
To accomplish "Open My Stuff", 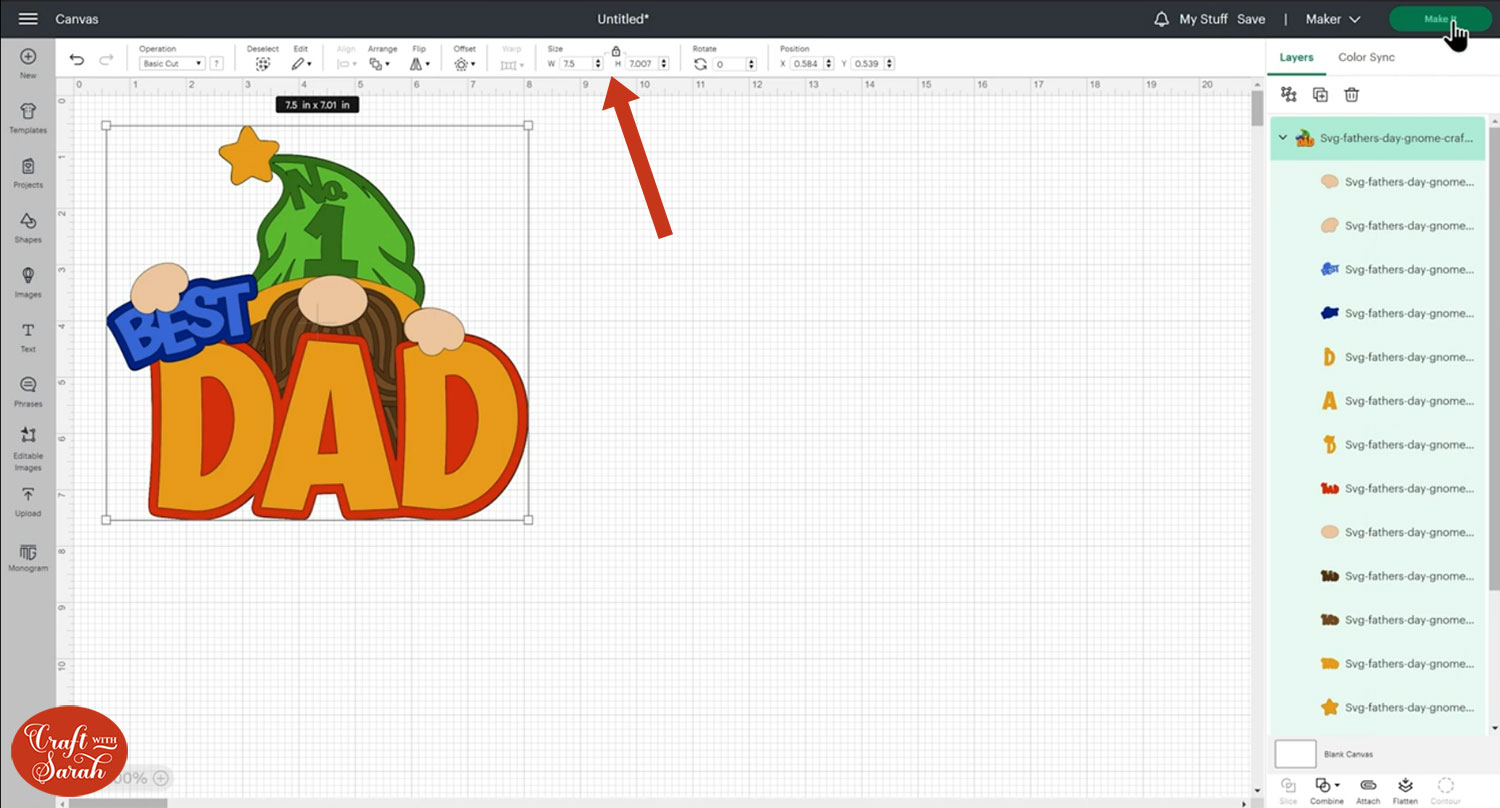I will (x=1204, y=19).
